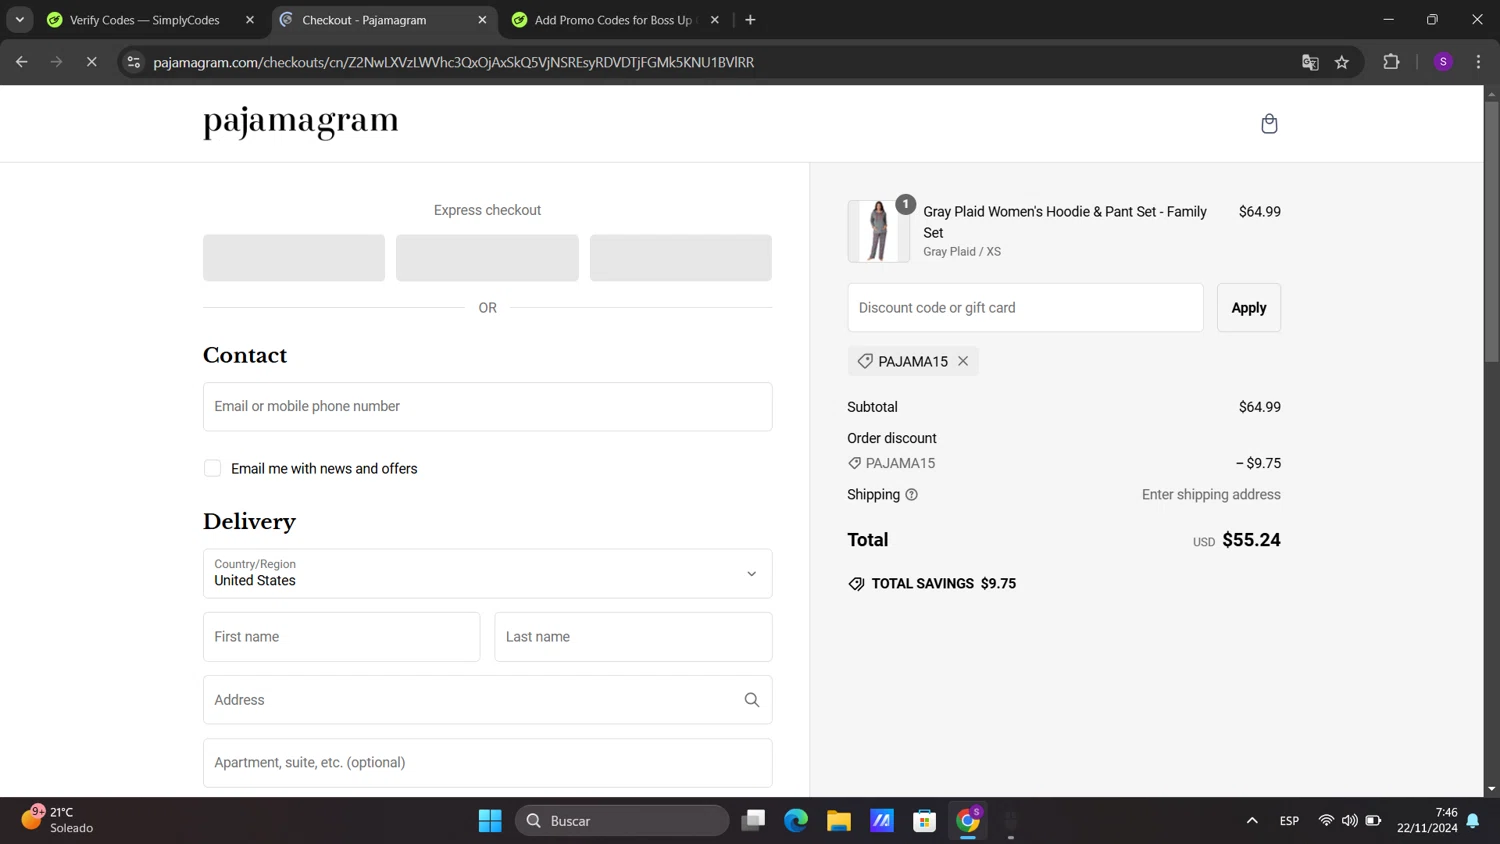
Task: Click the shipping info question mark icon
Action: (x=911, y=495)
